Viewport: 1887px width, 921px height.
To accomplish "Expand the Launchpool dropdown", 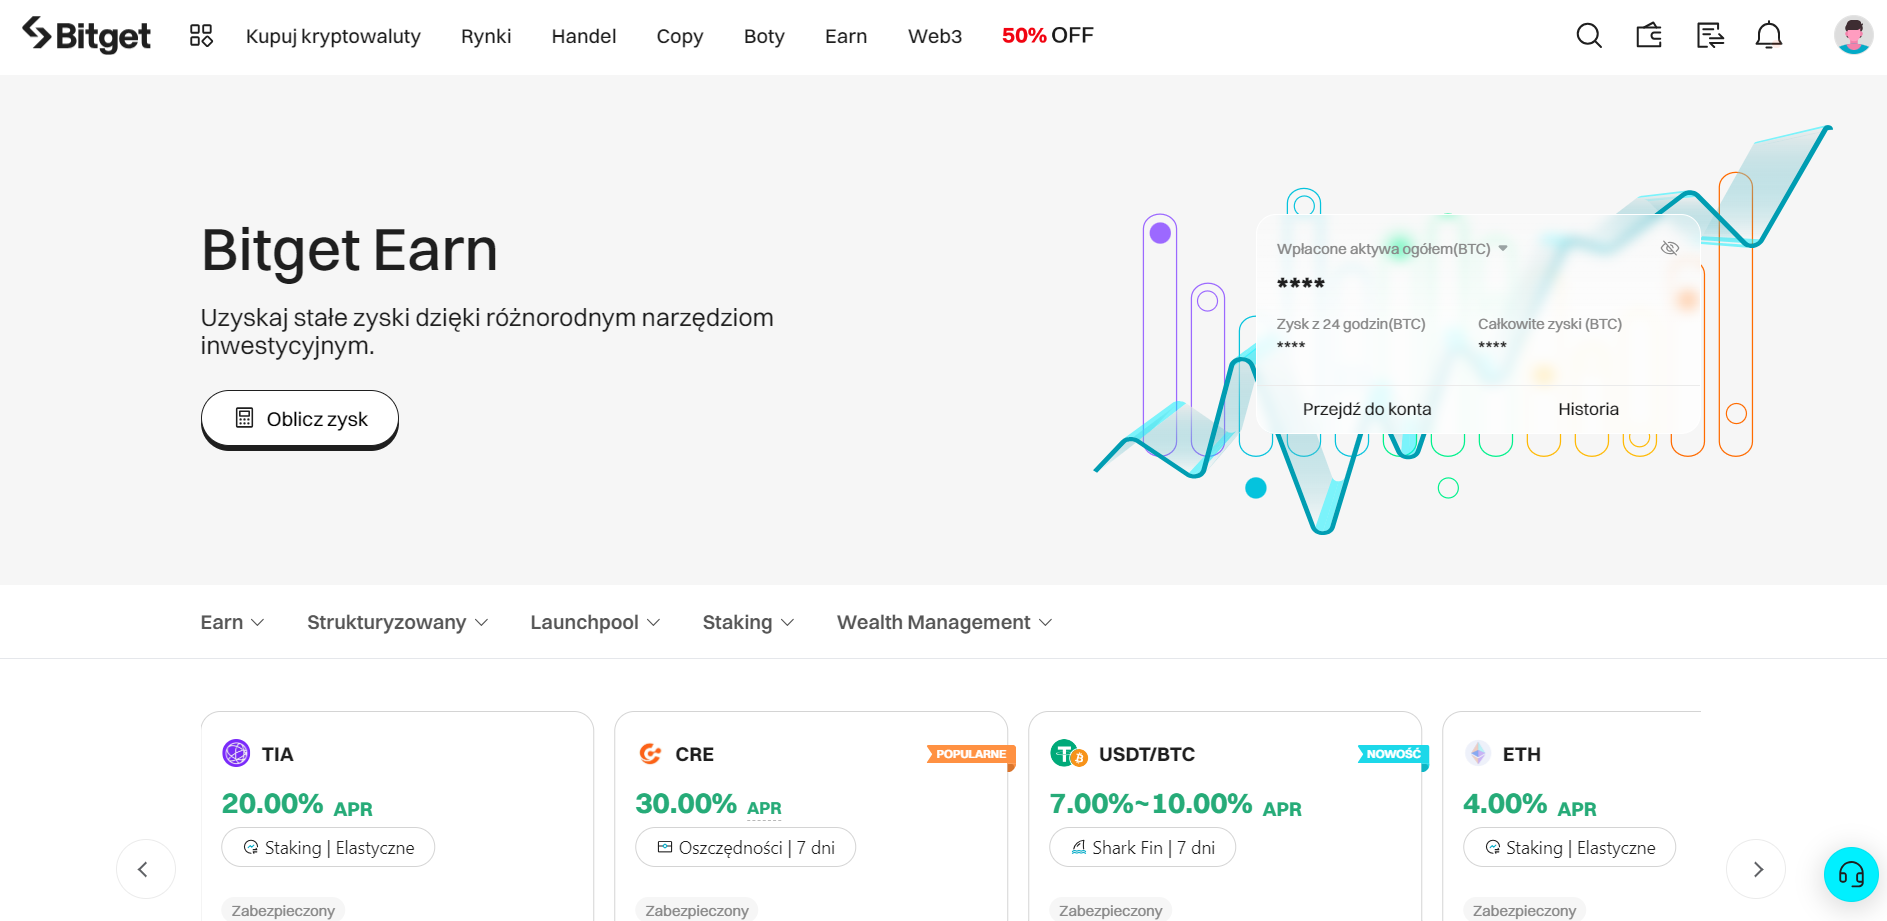I will point(595,622).
